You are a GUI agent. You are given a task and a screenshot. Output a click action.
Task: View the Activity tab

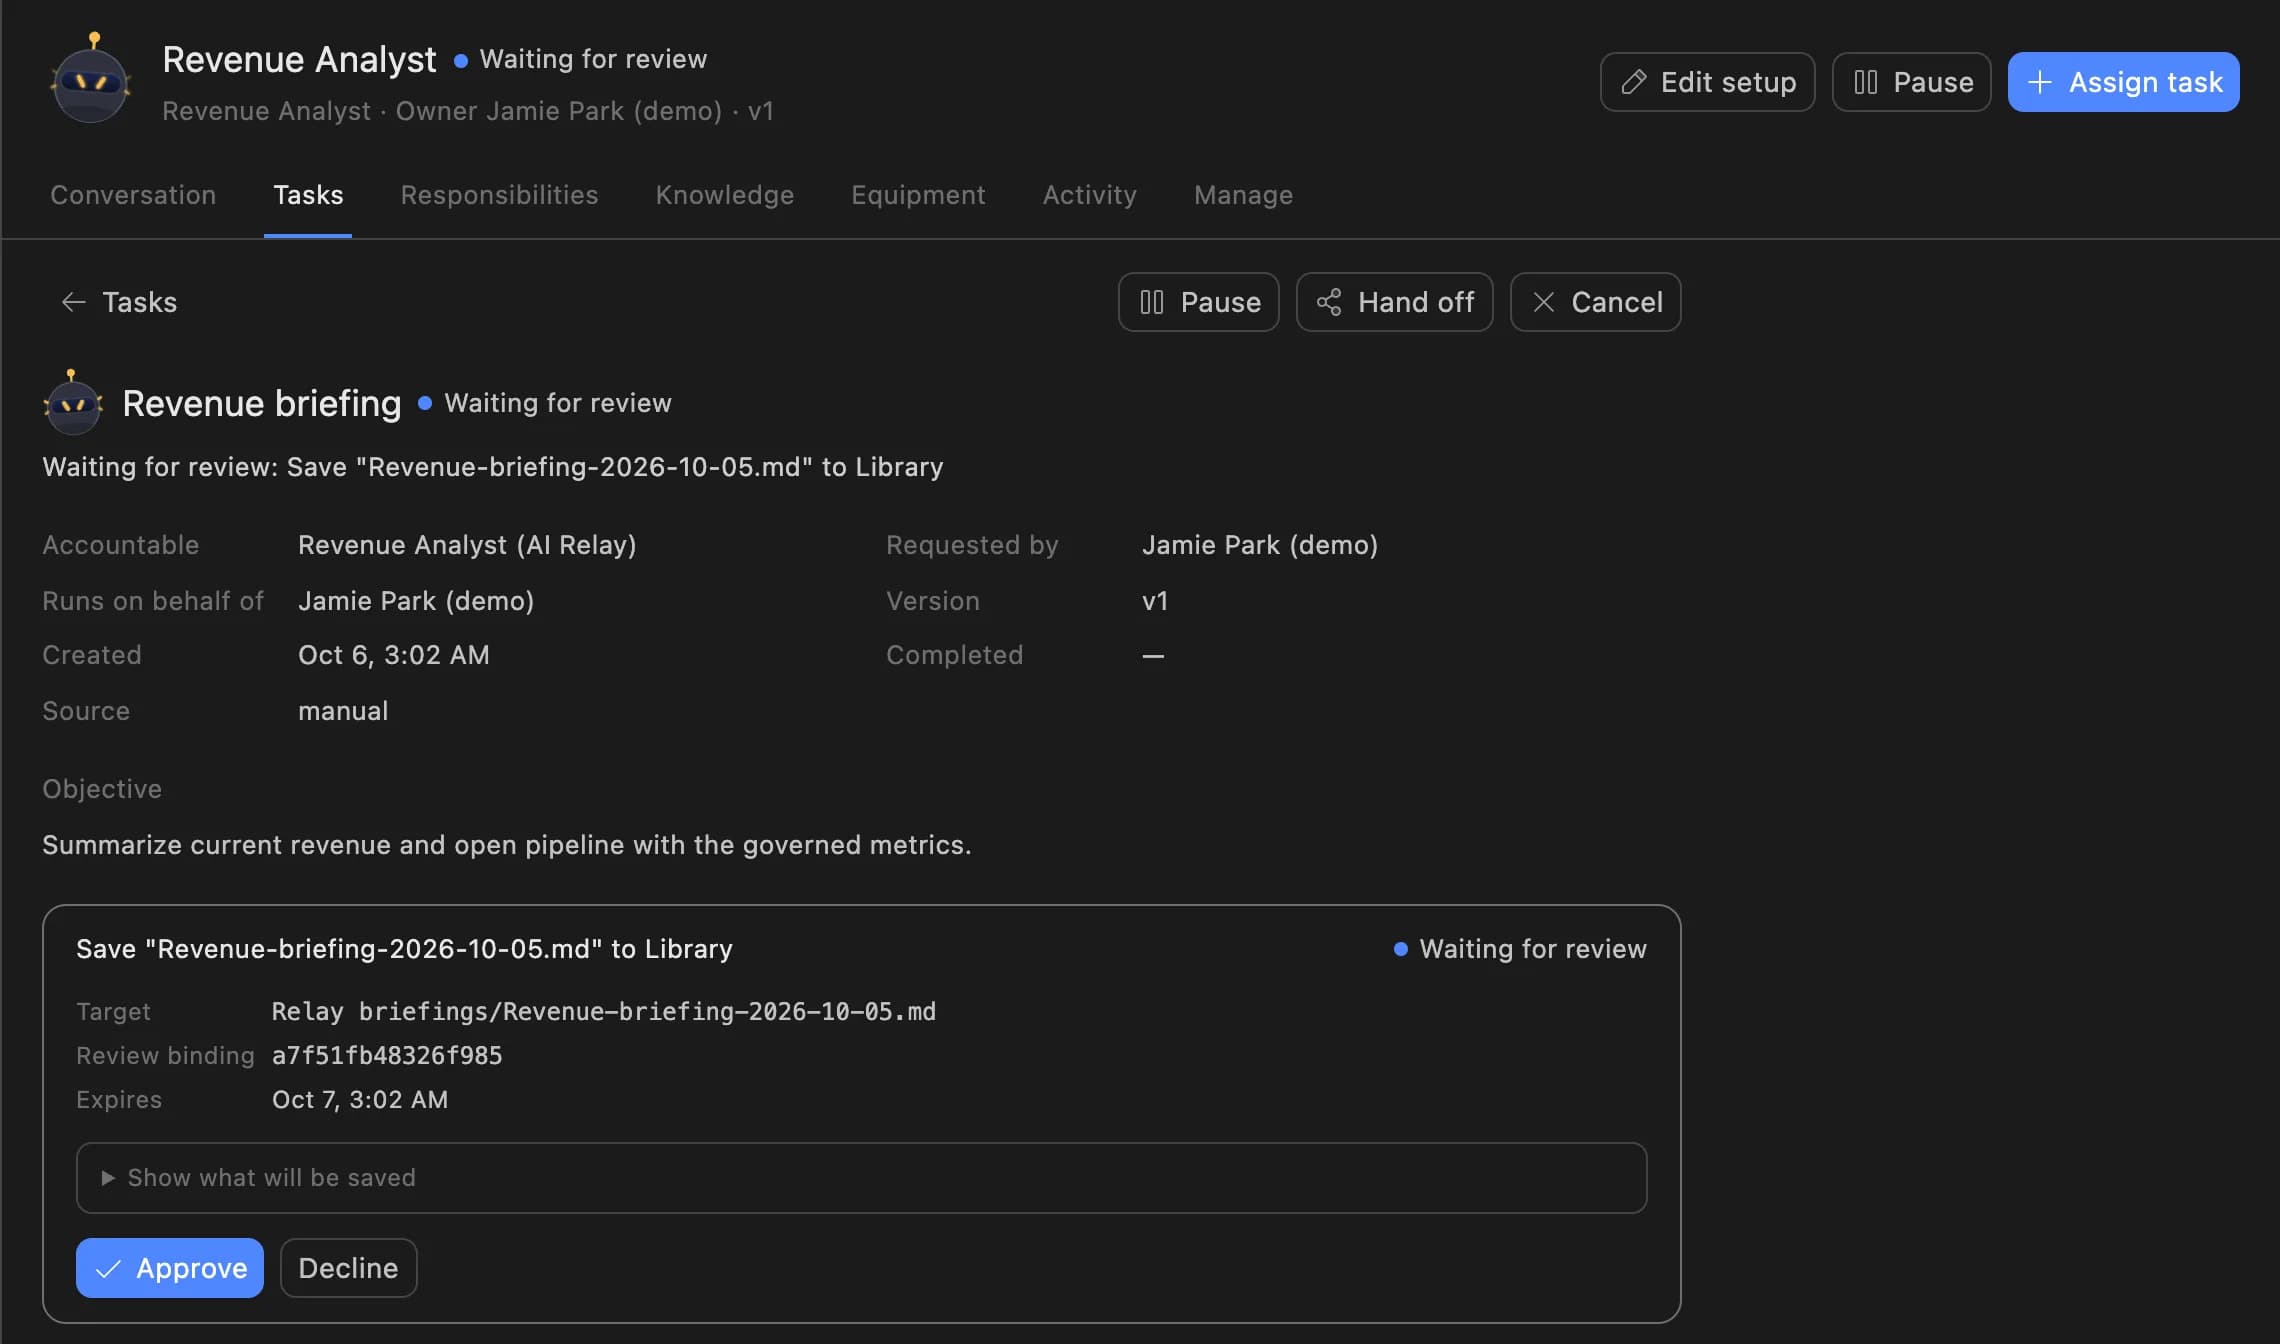point(1089,195)
